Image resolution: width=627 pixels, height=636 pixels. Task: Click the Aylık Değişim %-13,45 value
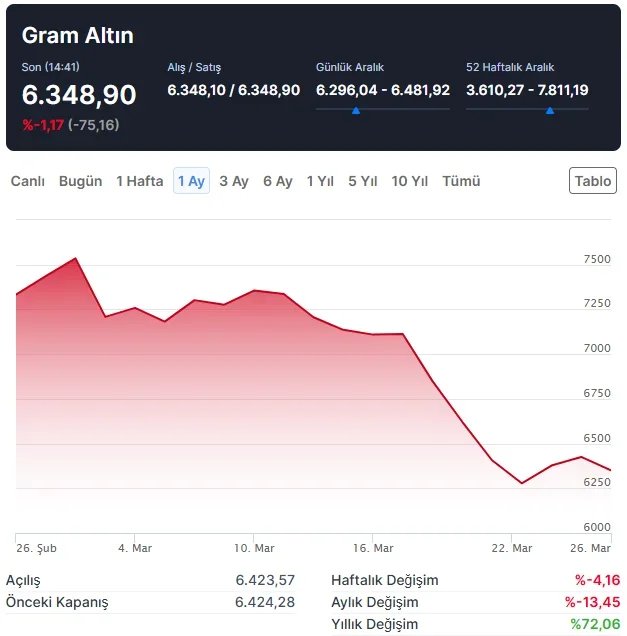coord(592,602)
